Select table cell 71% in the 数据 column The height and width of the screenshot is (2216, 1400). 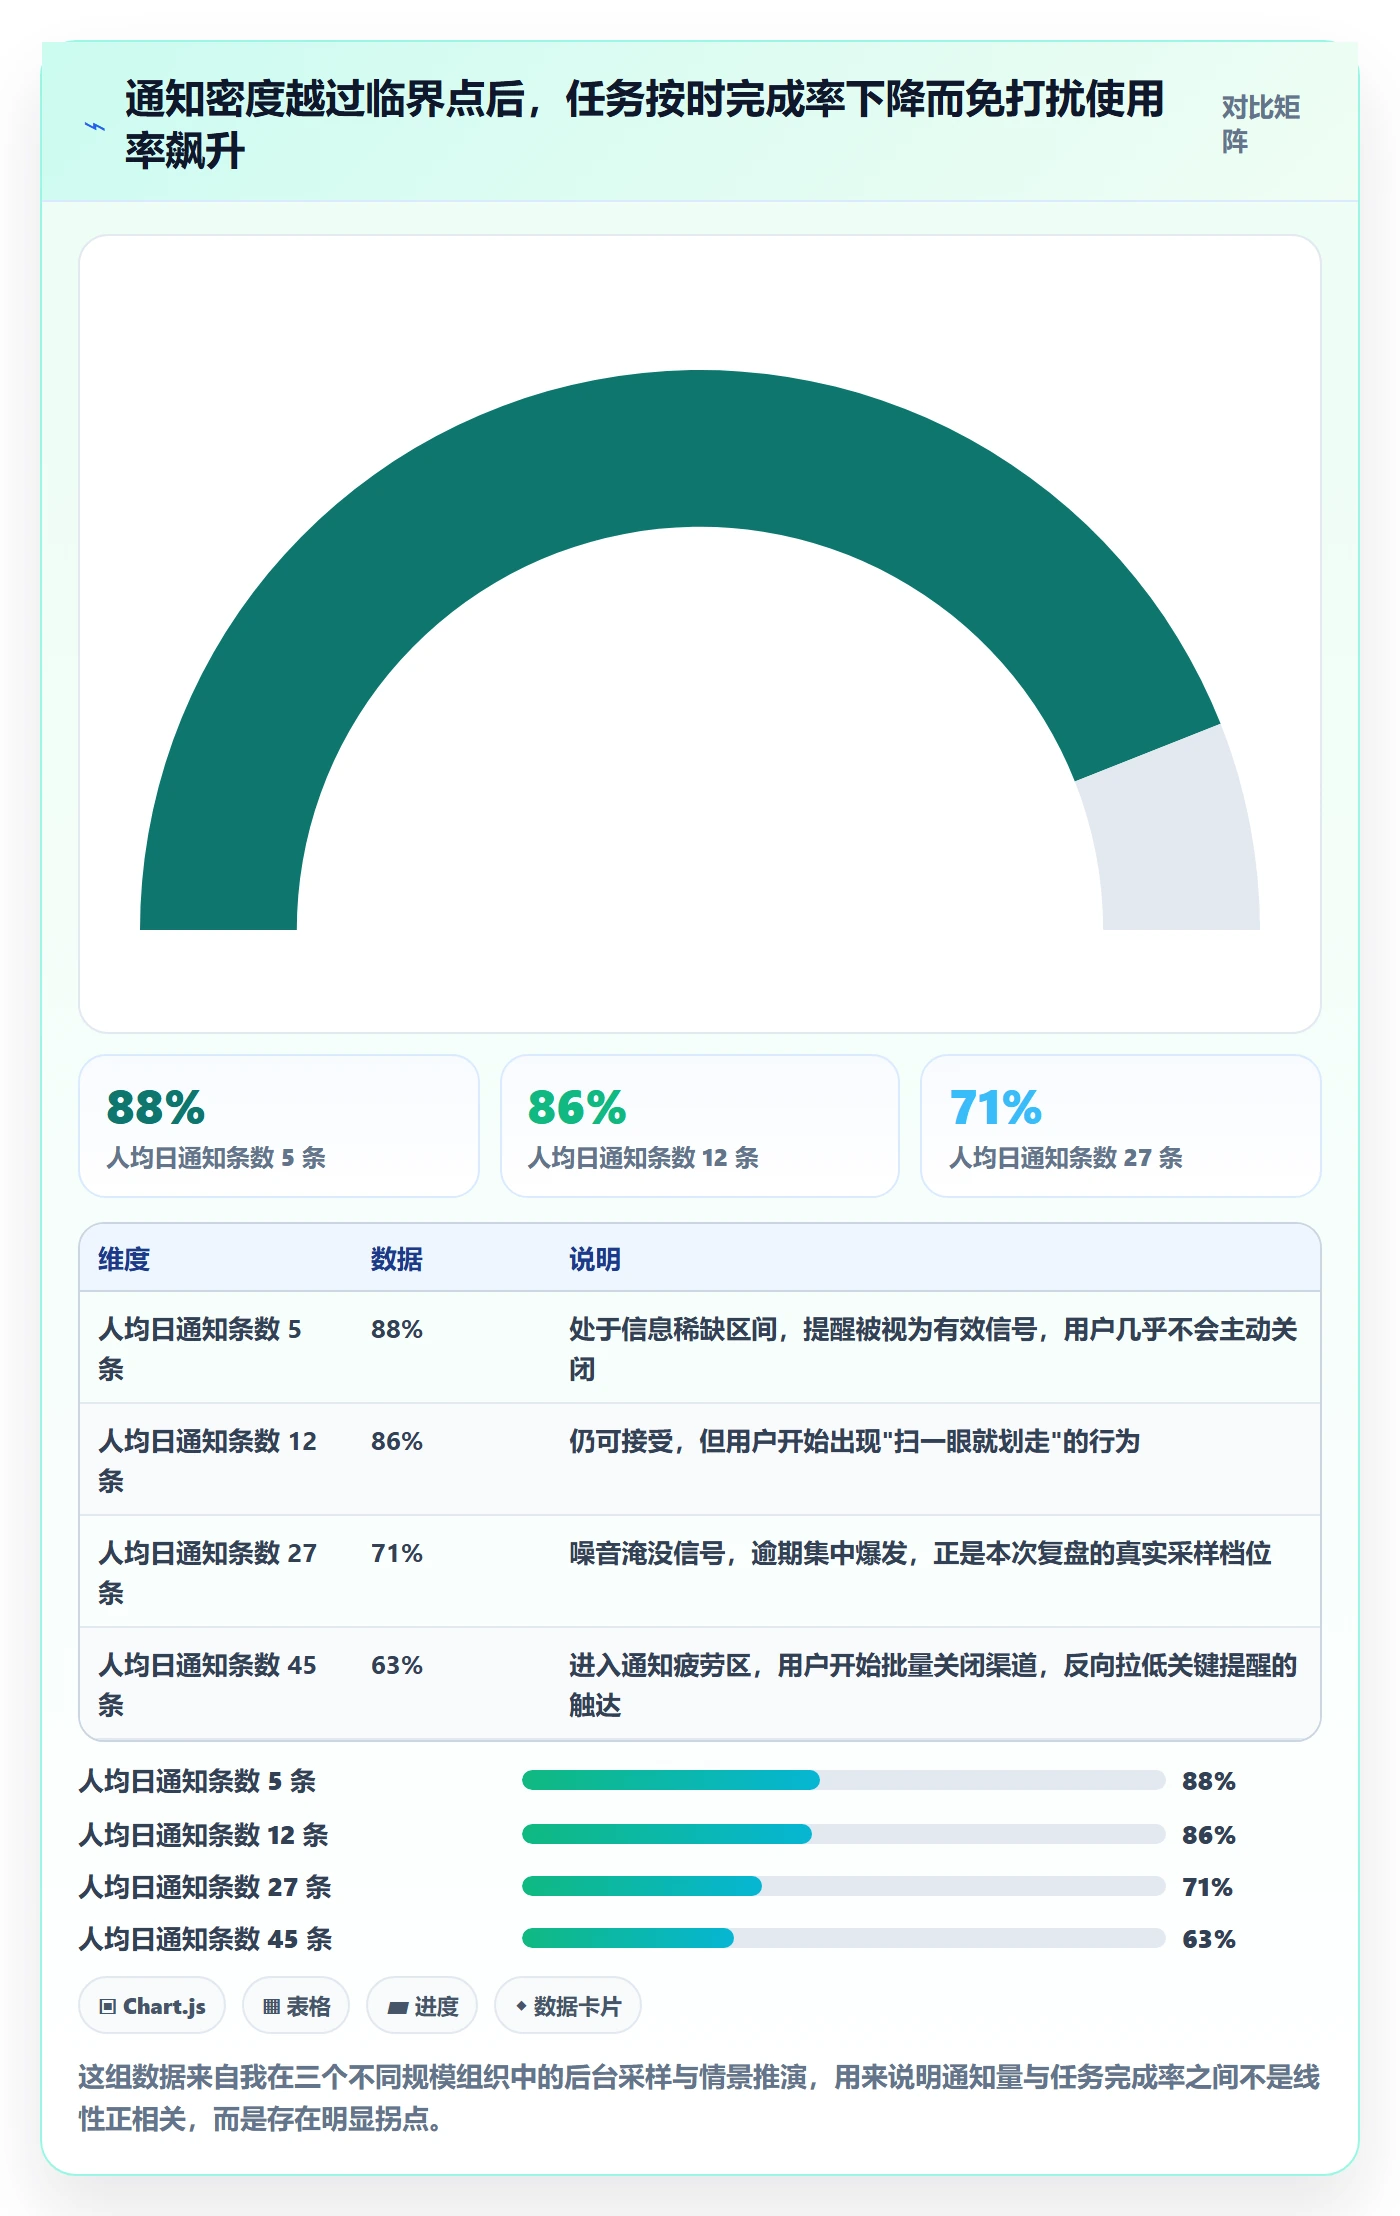[397, 1553]
